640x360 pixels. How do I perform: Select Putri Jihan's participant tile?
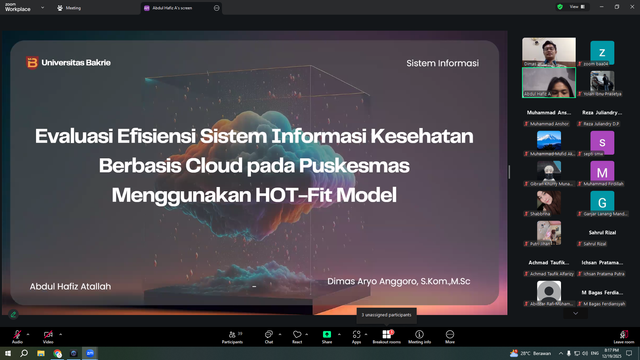(549, 233)
